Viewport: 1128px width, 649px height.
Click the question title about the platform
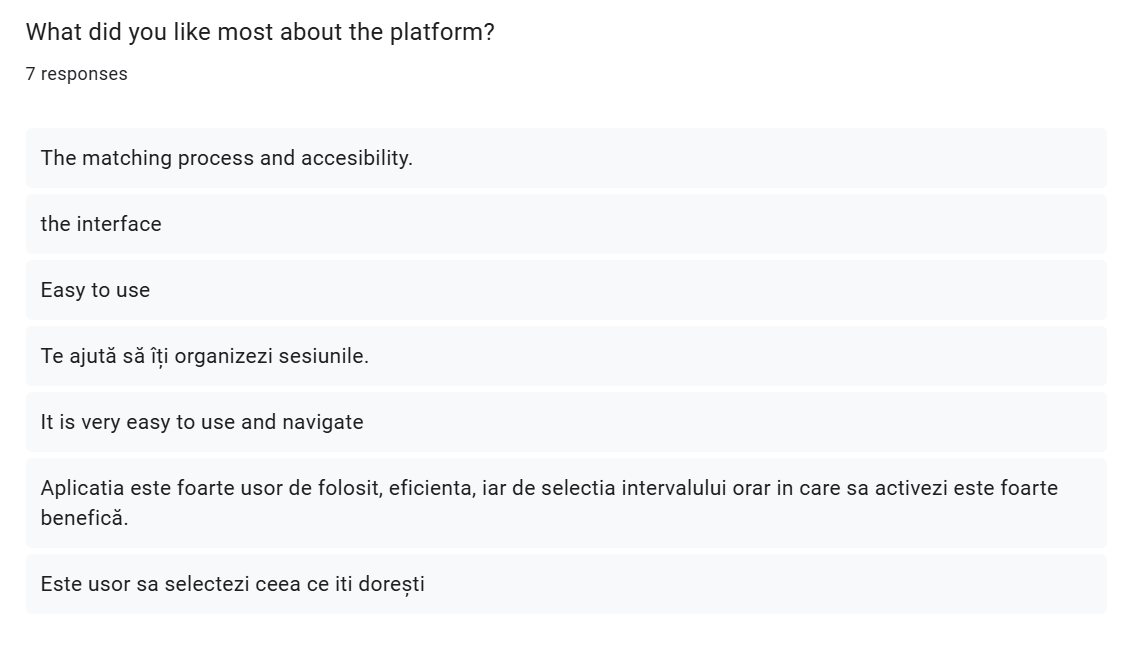tap(260, 32)
